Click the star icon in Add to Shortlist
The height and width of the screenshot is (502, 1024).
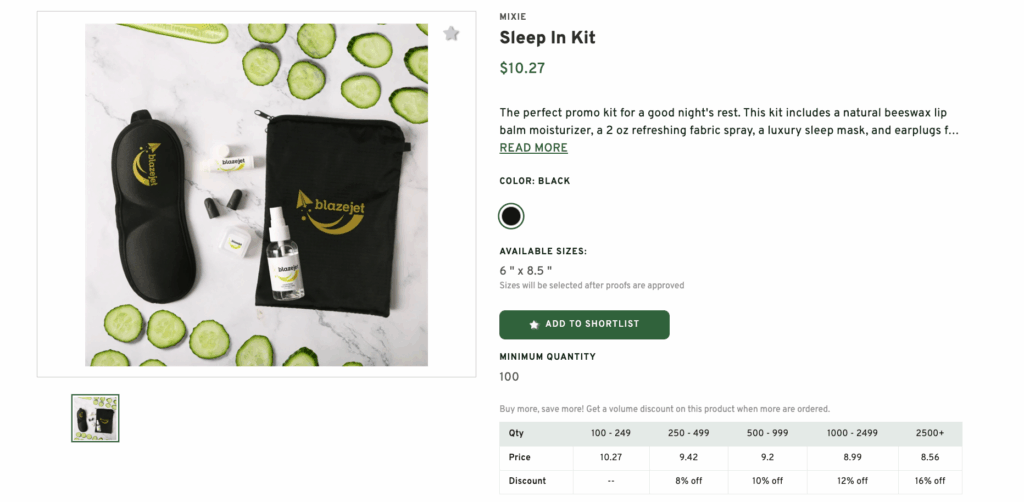tap(534, 325)
